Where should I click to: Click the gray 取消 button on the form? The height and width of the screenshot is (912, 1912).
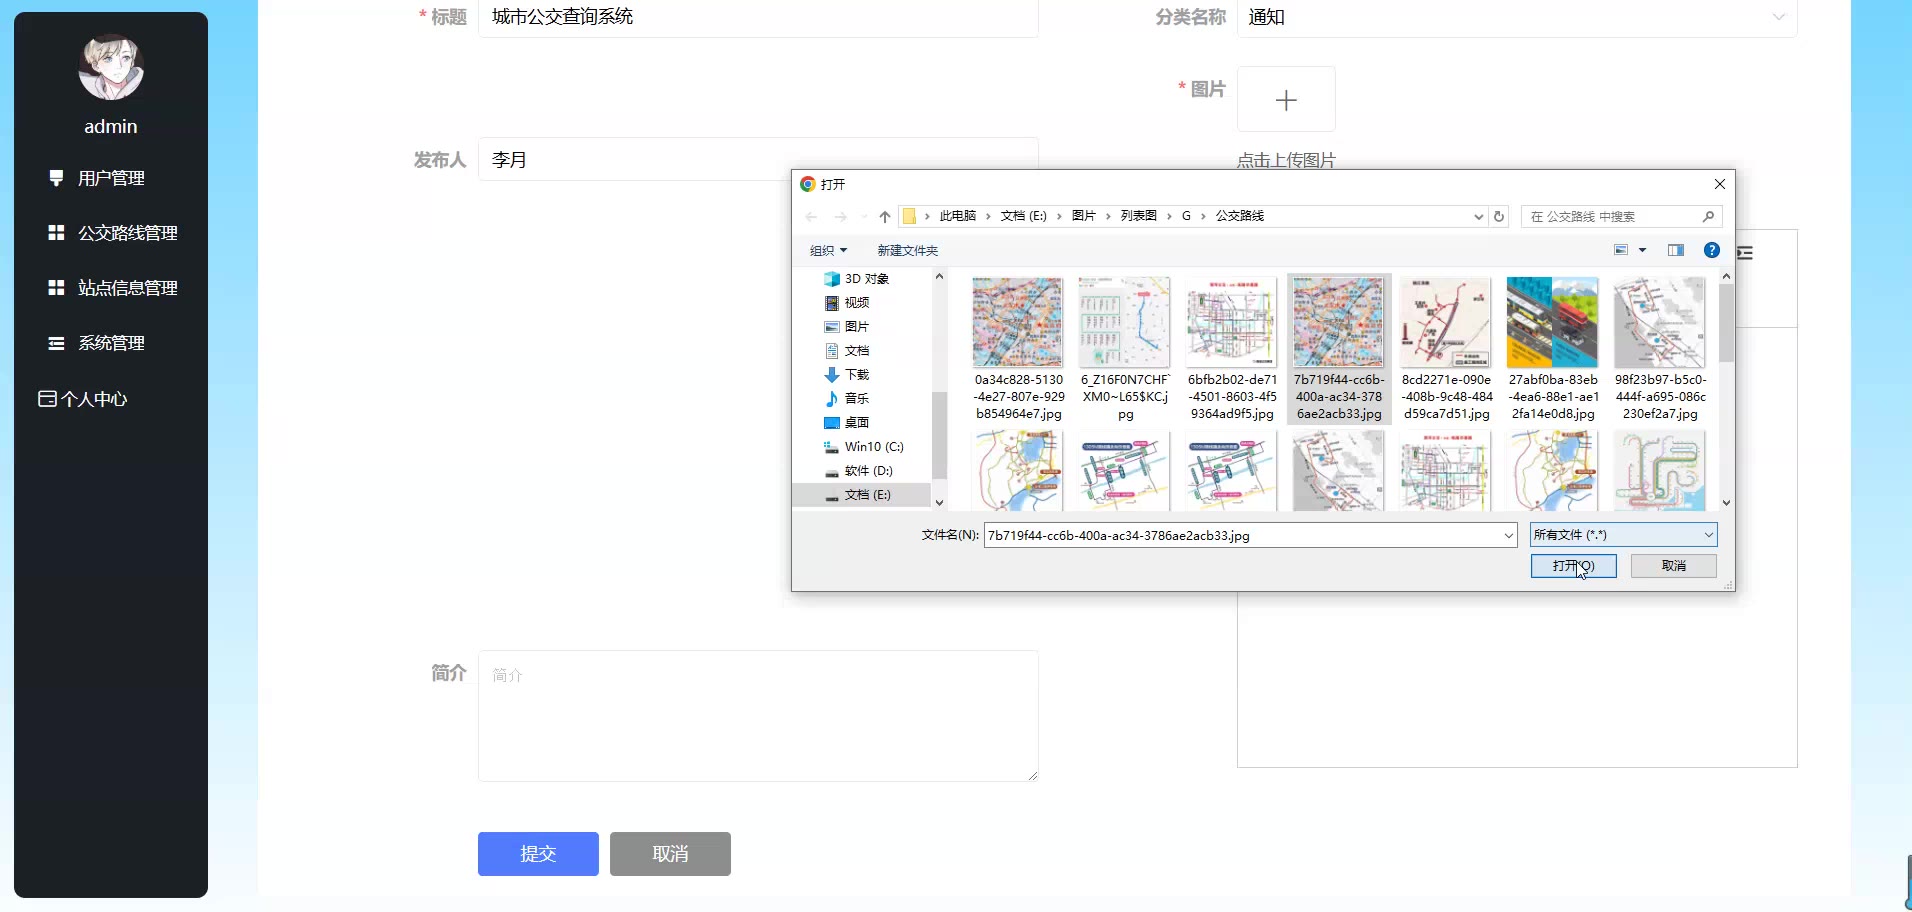point(670,854)
